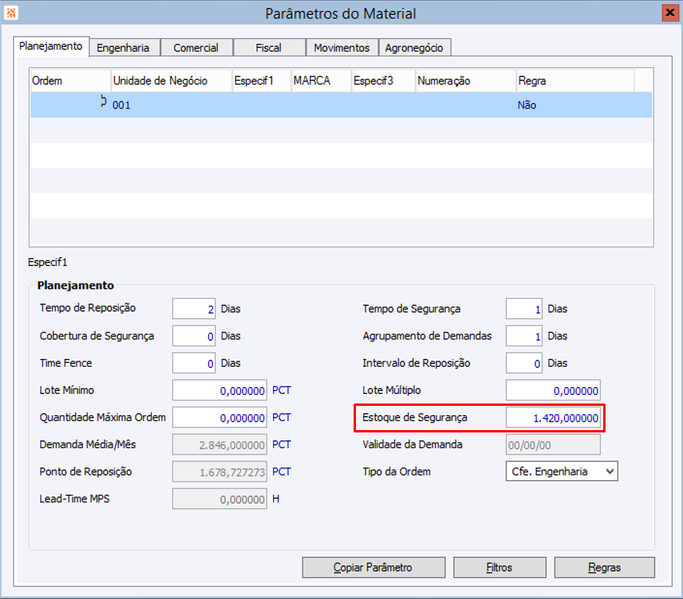Click the row indicator arrow beside 001

(x=103, y=102)
